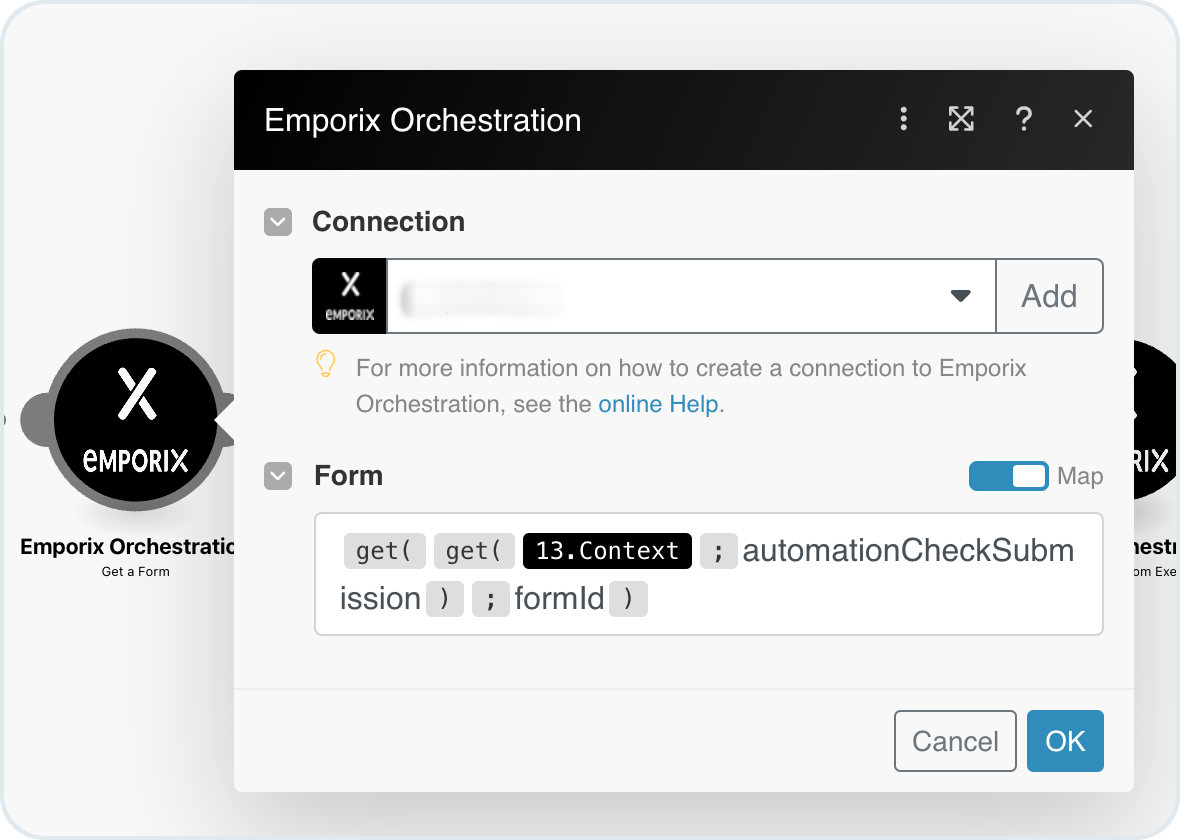Viewport: 1180px width, 840px height.
Task: Click the second get( function pill
Action: coord(474,551)
